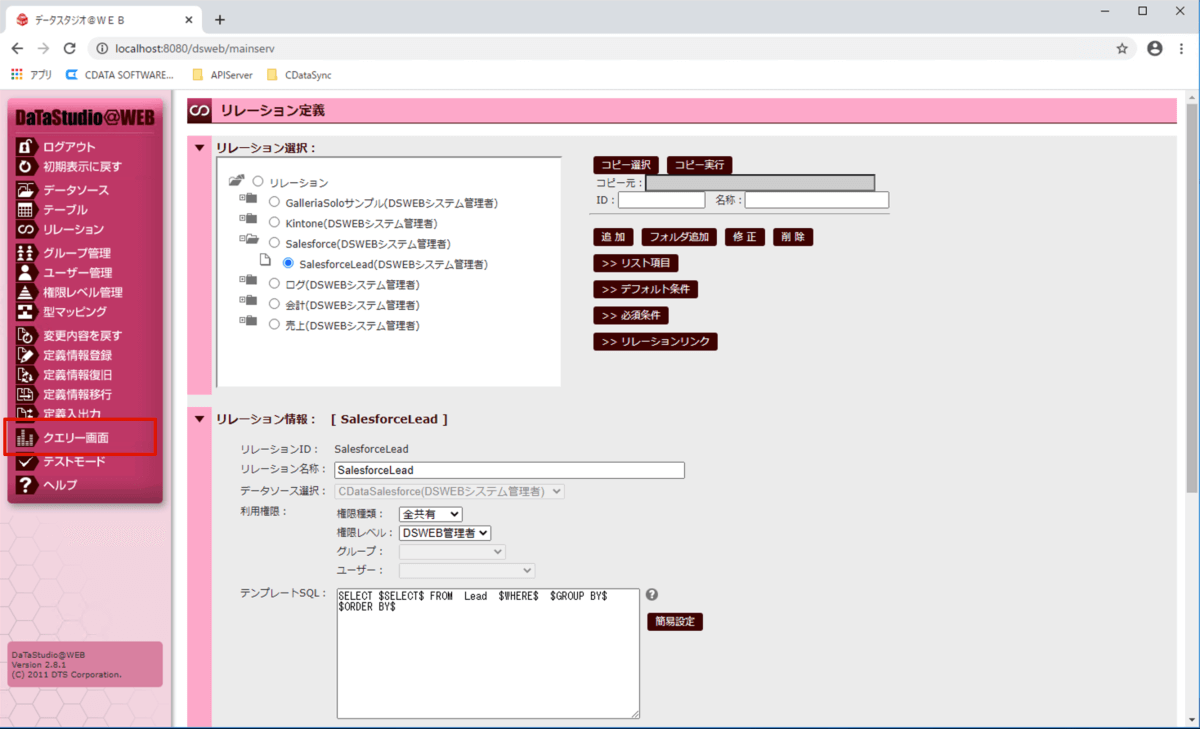Click the ログアウト lock icon
Viewport: 1200px width, 729px height.
click(26, 146)
